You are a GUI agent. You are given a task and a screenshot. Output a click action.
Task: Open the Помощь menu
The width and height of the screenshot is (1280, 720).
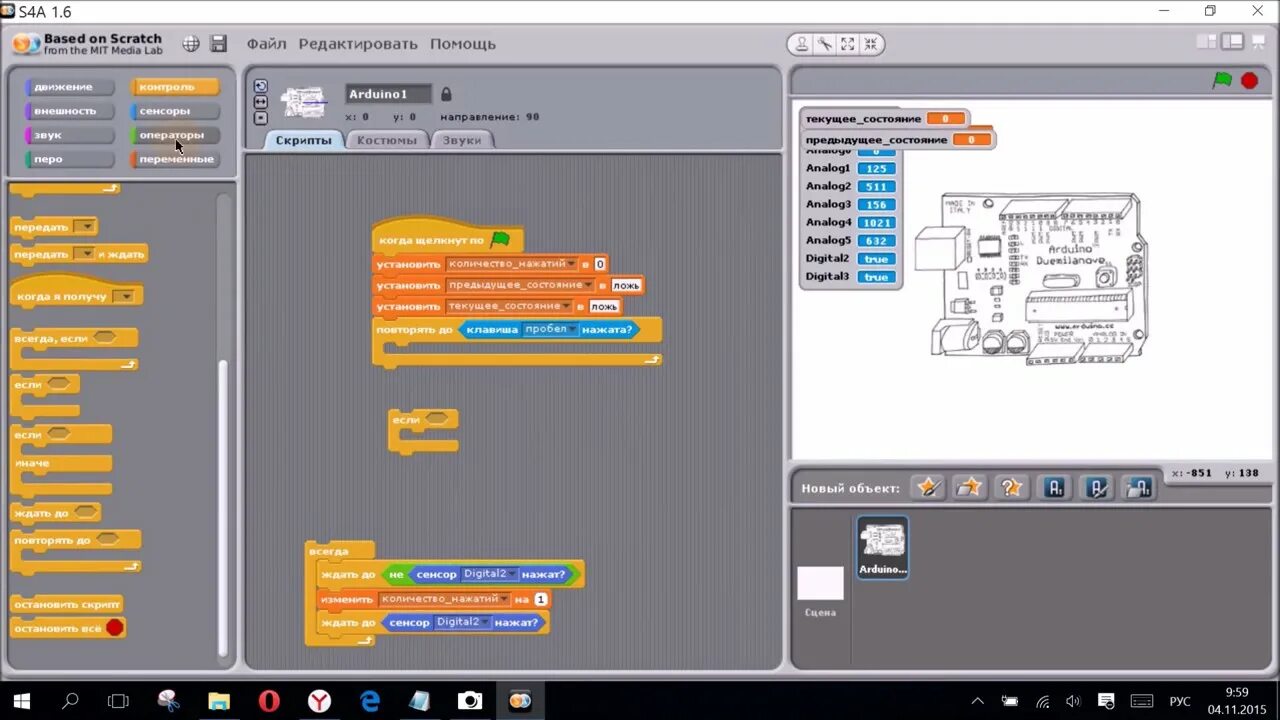pos(463,44)
